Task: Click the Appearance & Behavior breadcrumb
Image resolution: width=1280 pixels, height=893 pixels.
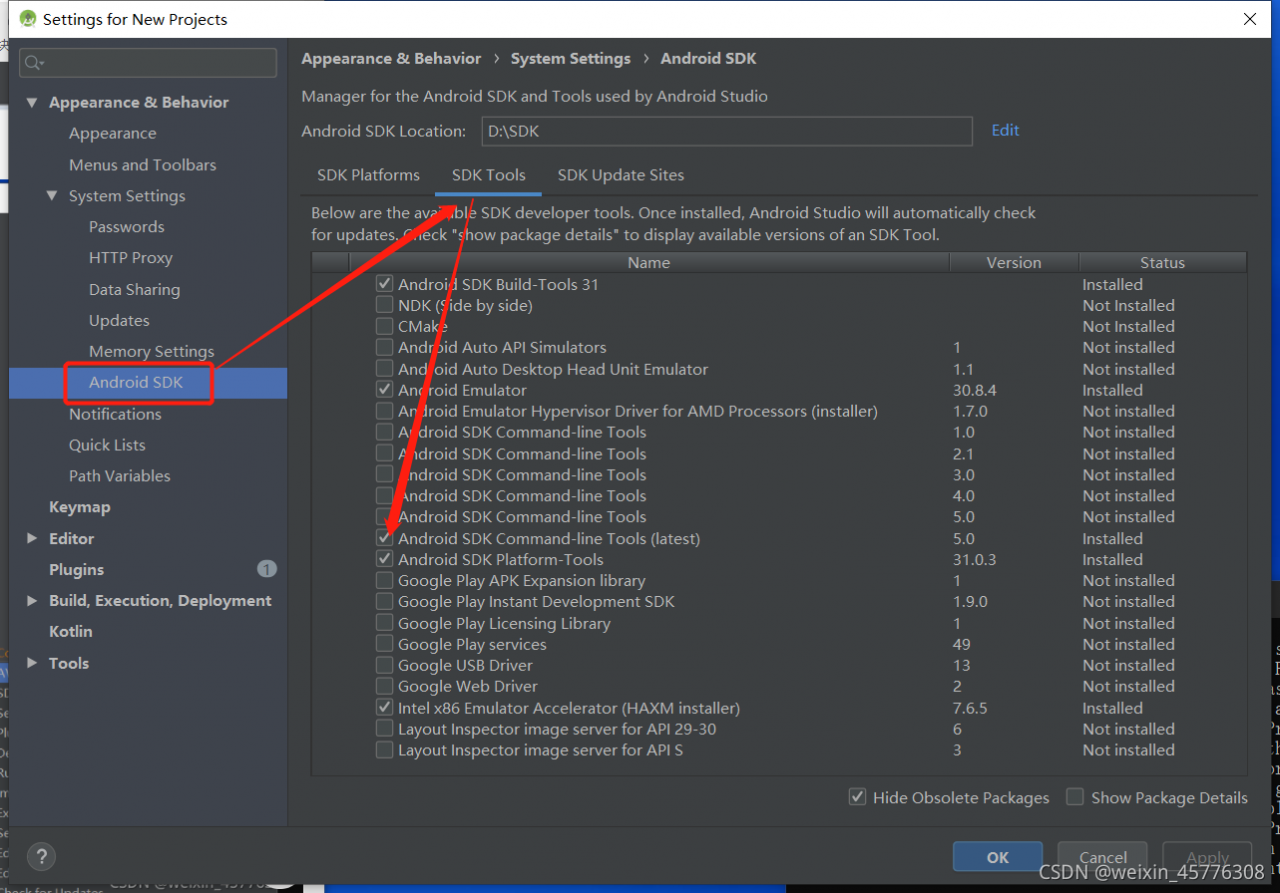Action: 391,59
